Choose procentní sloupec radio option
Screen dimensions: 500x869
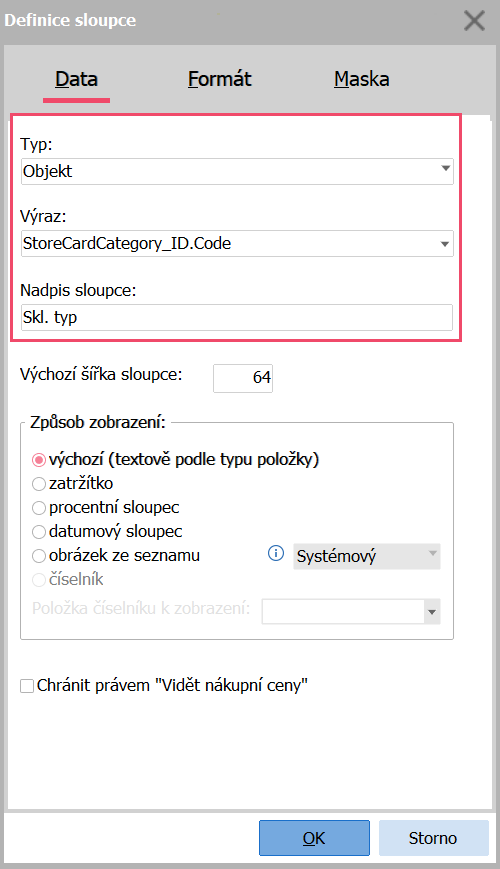click(39, 508)
